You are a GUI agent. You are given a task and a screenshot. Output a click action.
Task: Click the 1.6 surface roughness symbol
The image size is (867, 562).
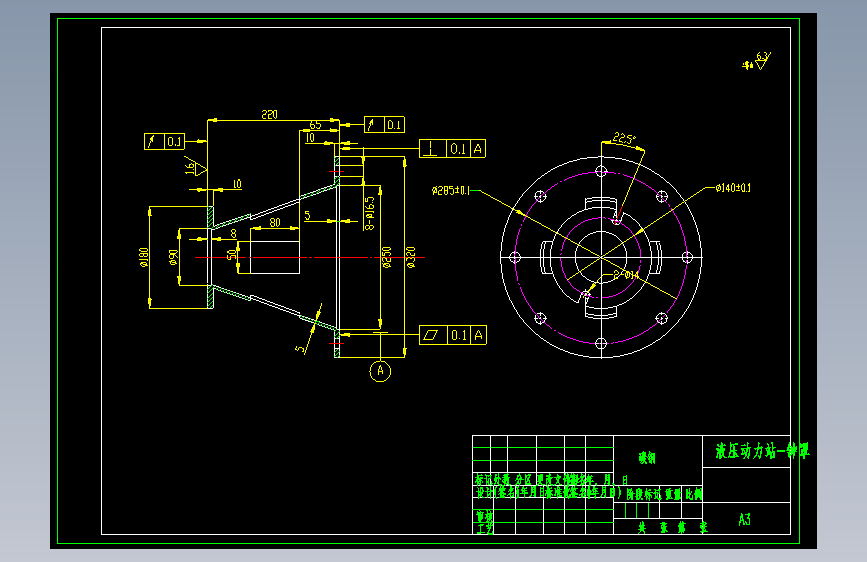(x=195, y=166)
